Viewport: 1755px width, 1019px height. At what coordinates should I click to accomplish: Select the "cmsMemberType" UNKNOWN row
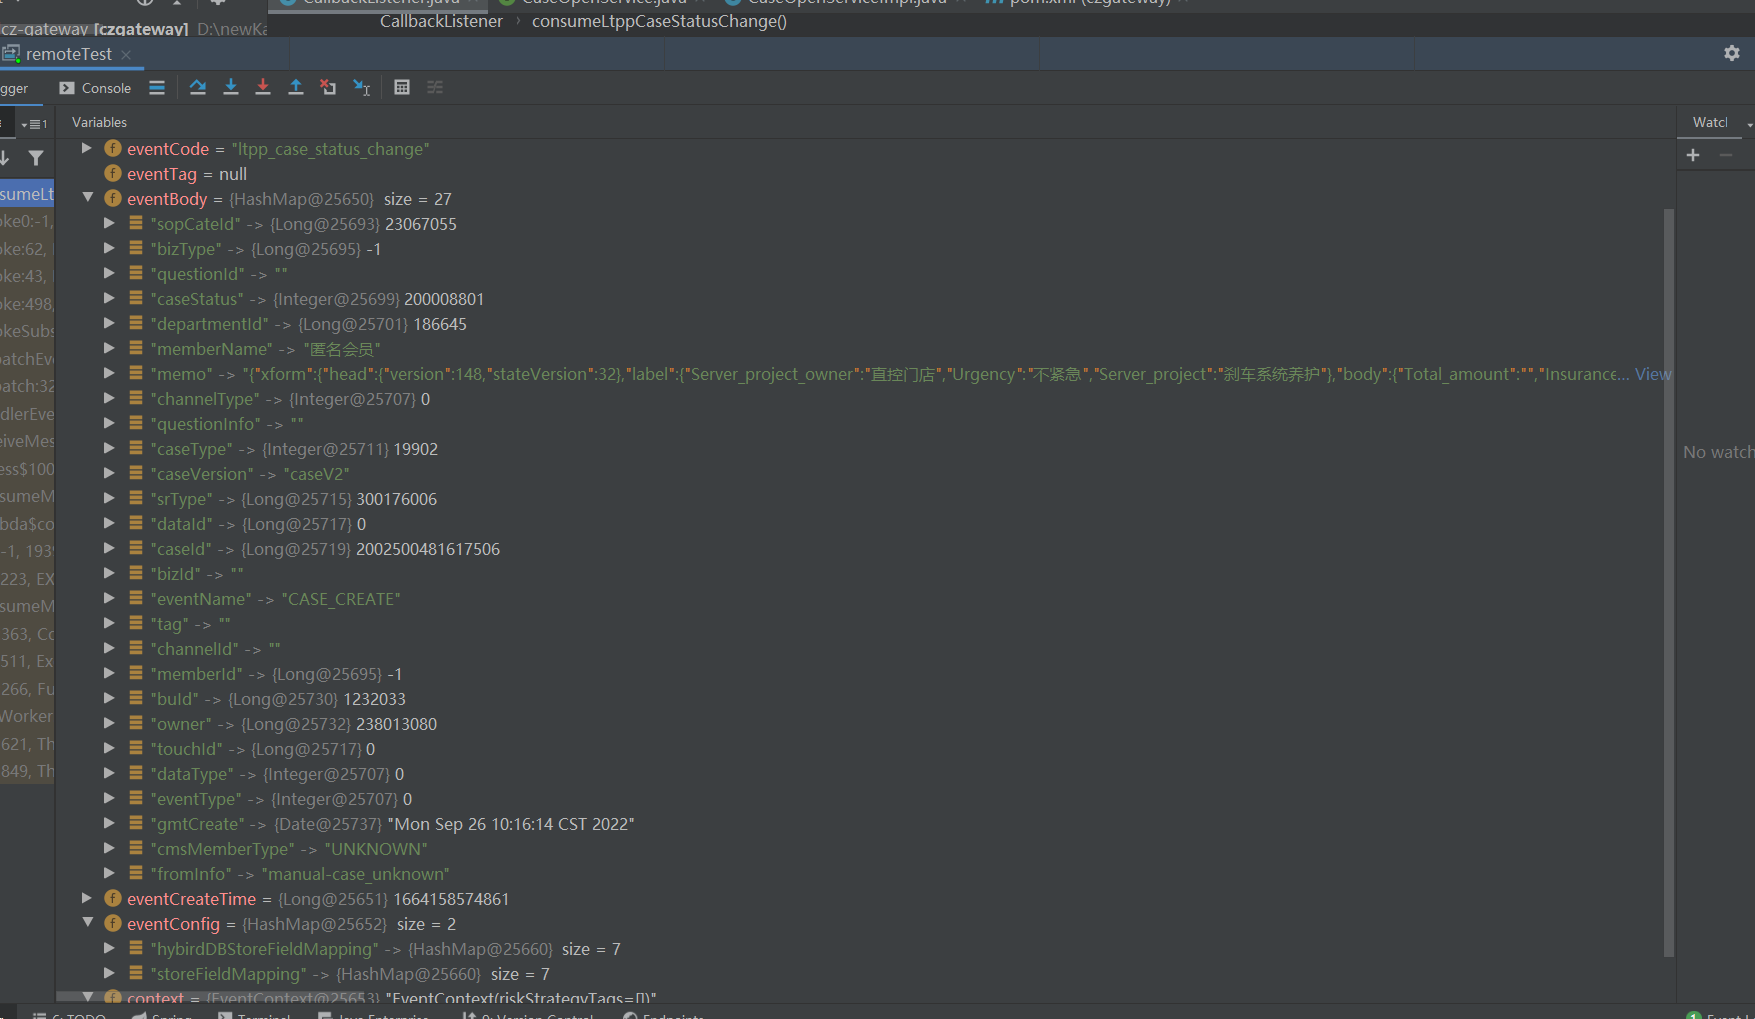point(866,849)
